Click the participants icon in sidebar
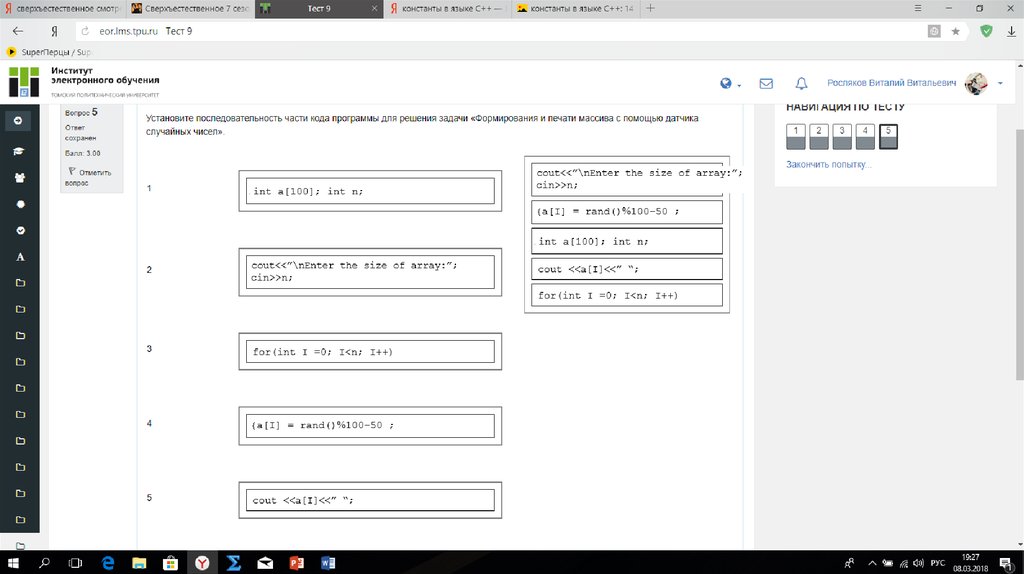 19,178
